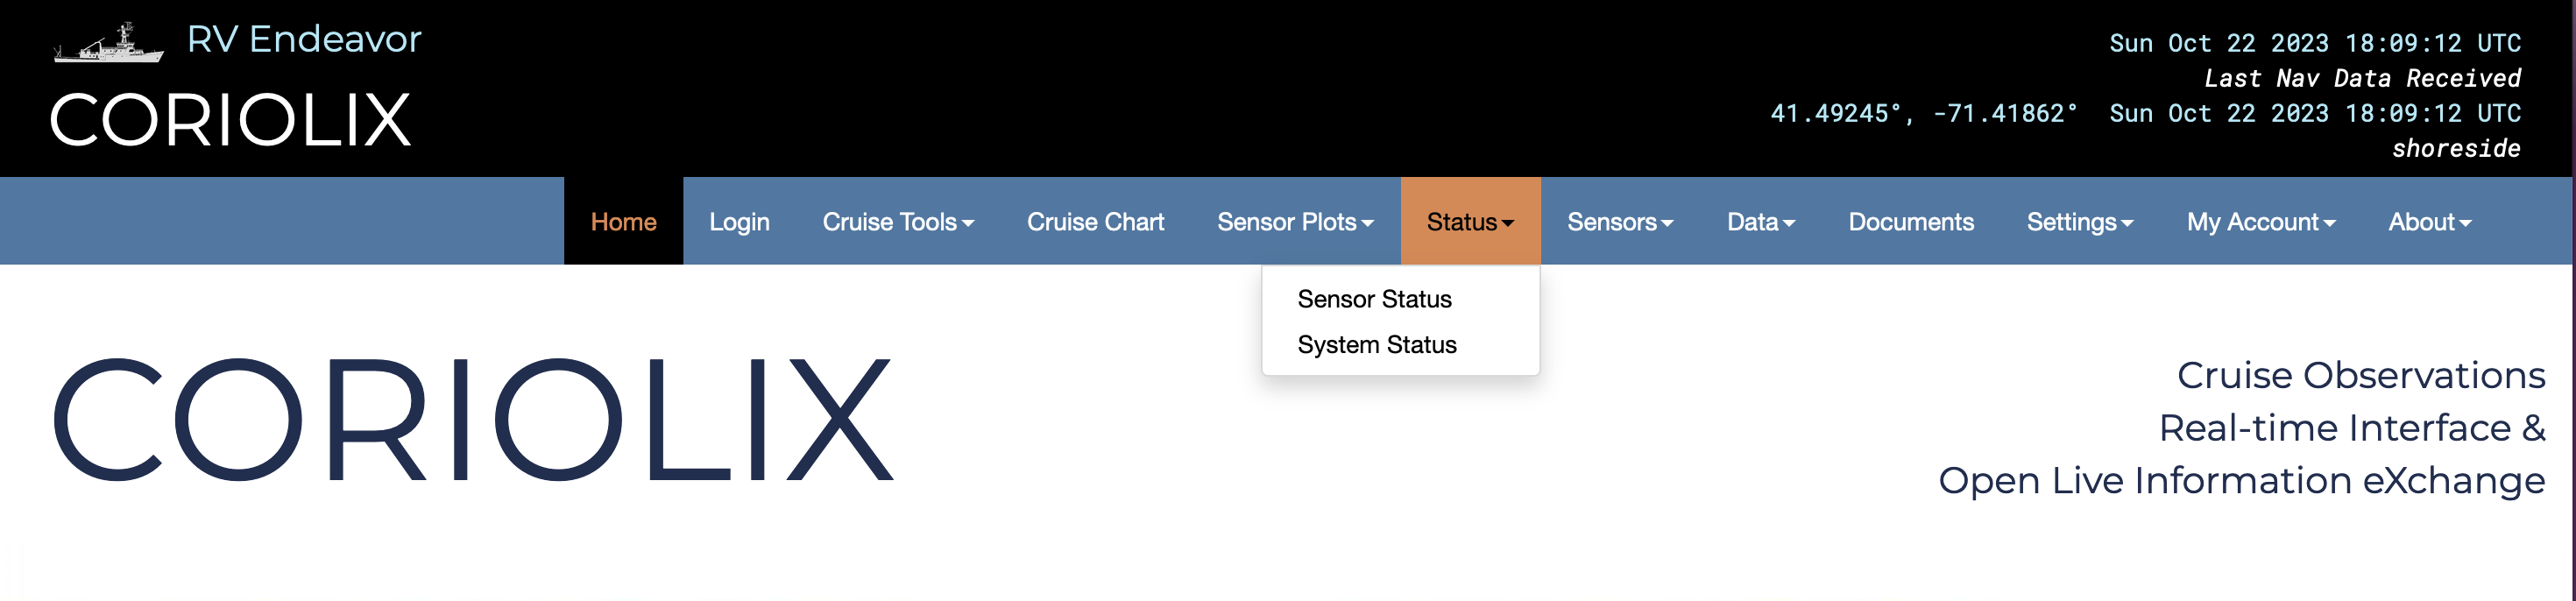Image resolution: width=2576 pixels, height=601 pixels.
Task: Click the white CORIOLIX header logo
Action: click(x=230, y=120)
